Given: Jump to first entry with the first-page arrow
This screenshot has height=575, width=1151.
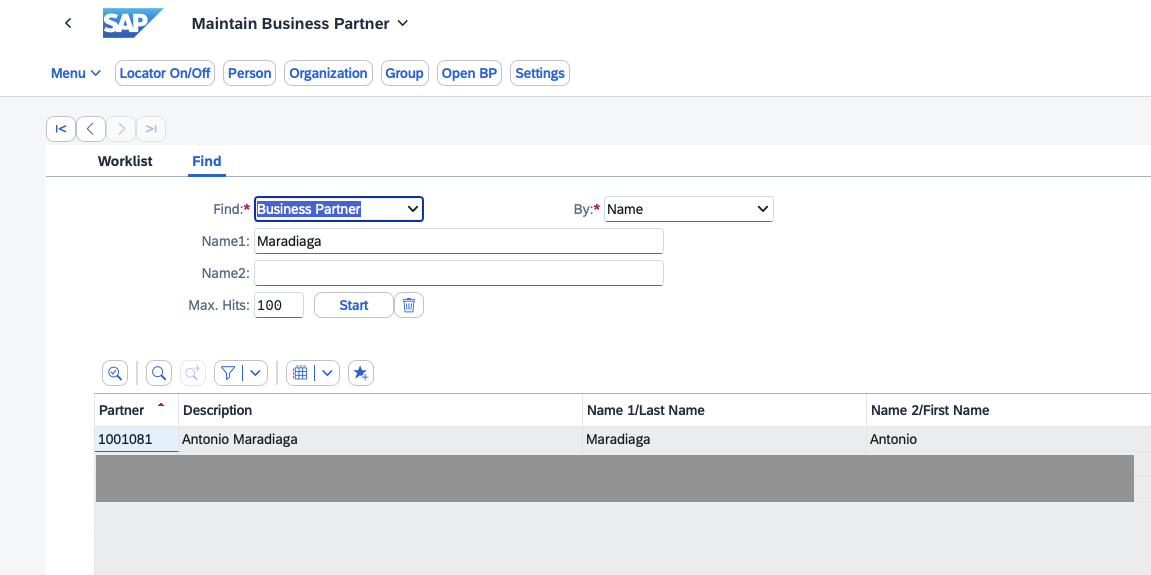Looking at the screenshot, I should tap(60, 129).
